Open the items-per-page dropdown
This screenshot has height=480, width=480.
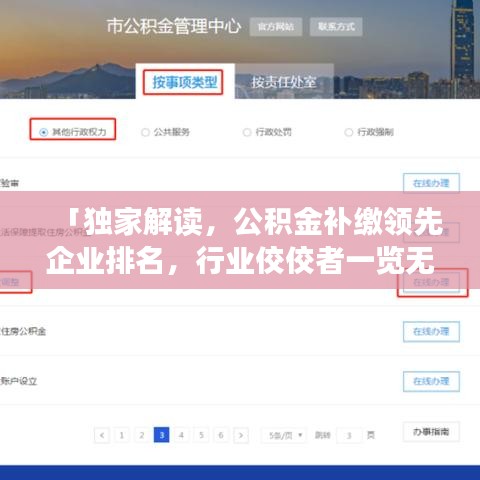[286, 435]
